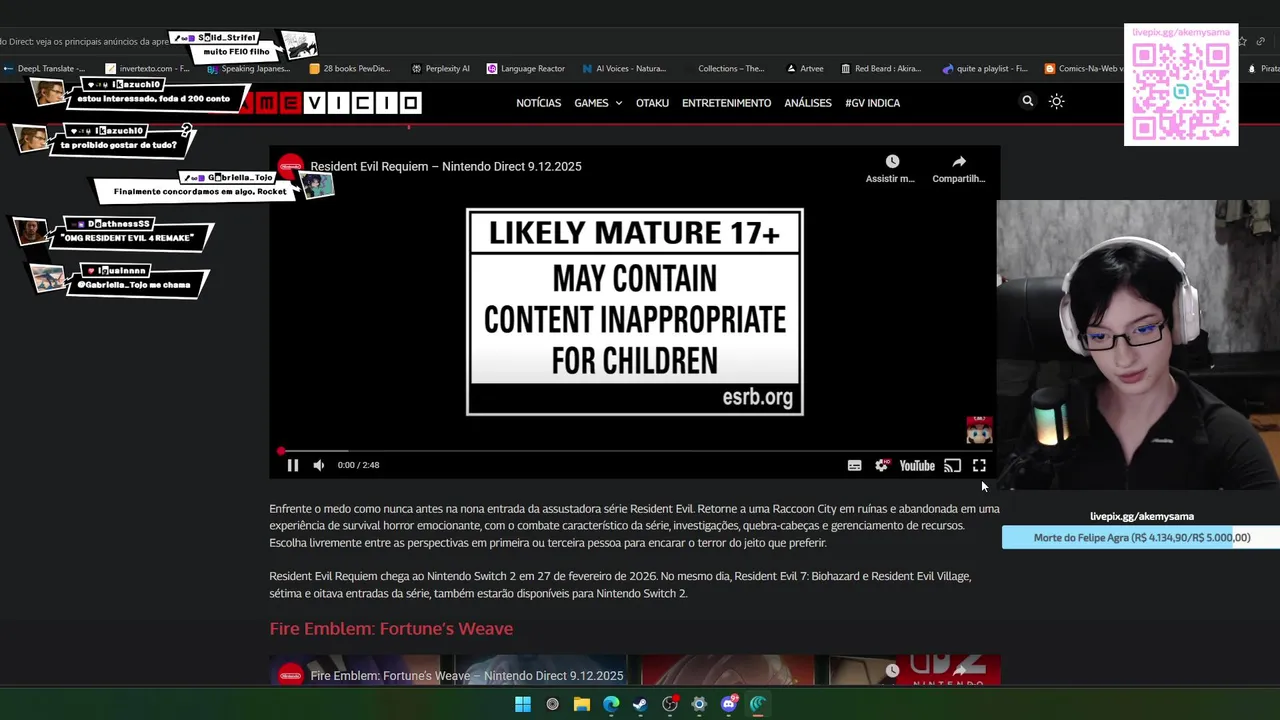
Task: Open File Explorer from the taskbar
Action: pyautogui.click(x=582, y=704)
